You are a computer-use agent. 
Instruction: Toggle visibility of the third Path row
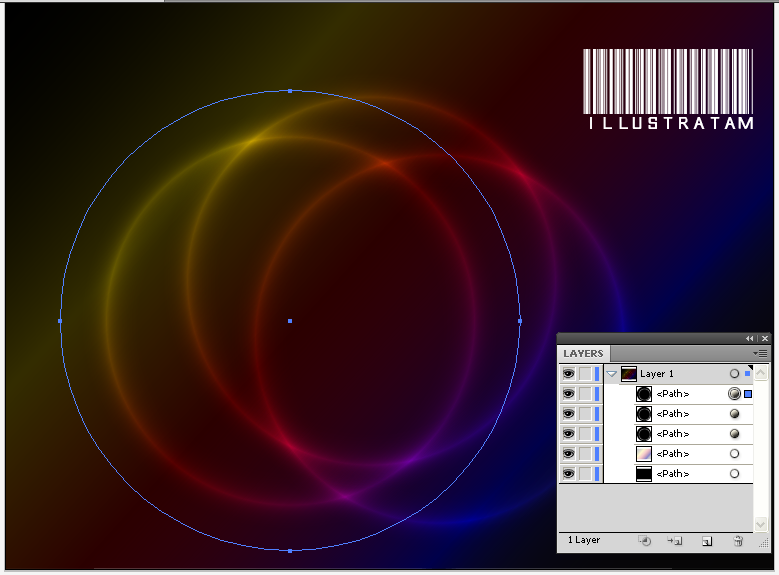568,434
